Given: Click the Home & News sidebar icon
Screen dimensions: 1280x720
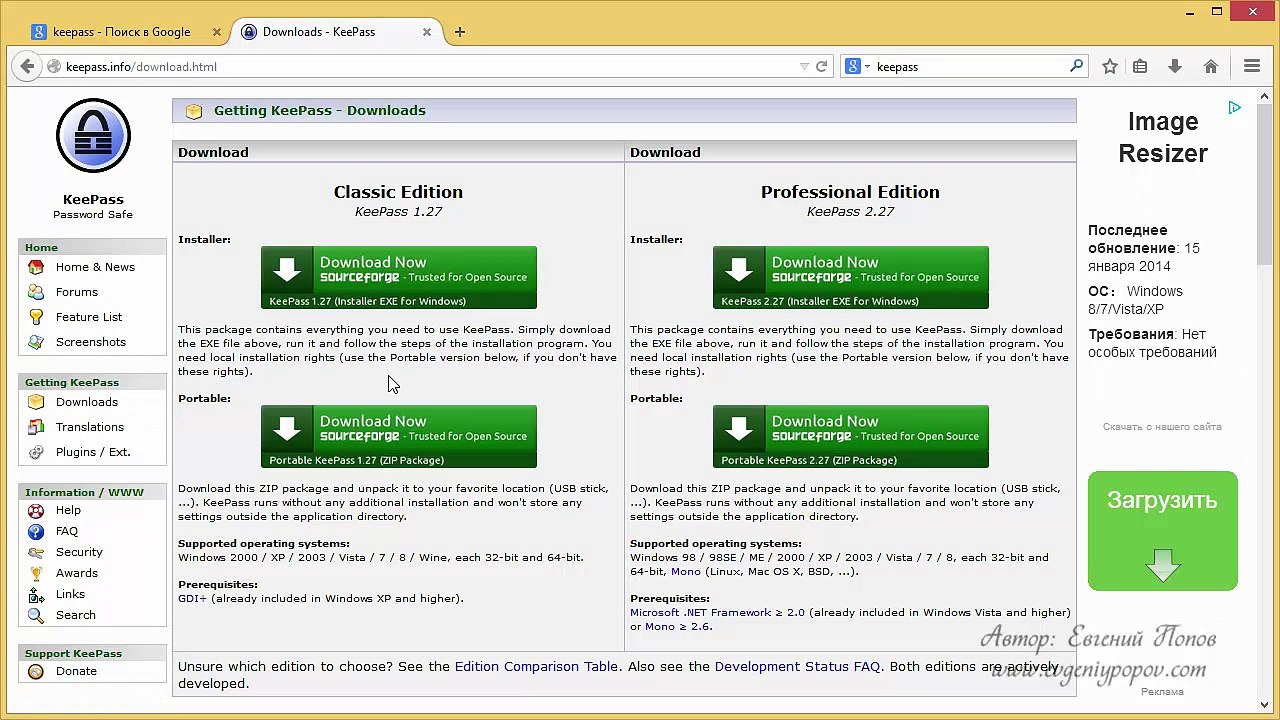Looking at the screenshot, I should 36,267.
